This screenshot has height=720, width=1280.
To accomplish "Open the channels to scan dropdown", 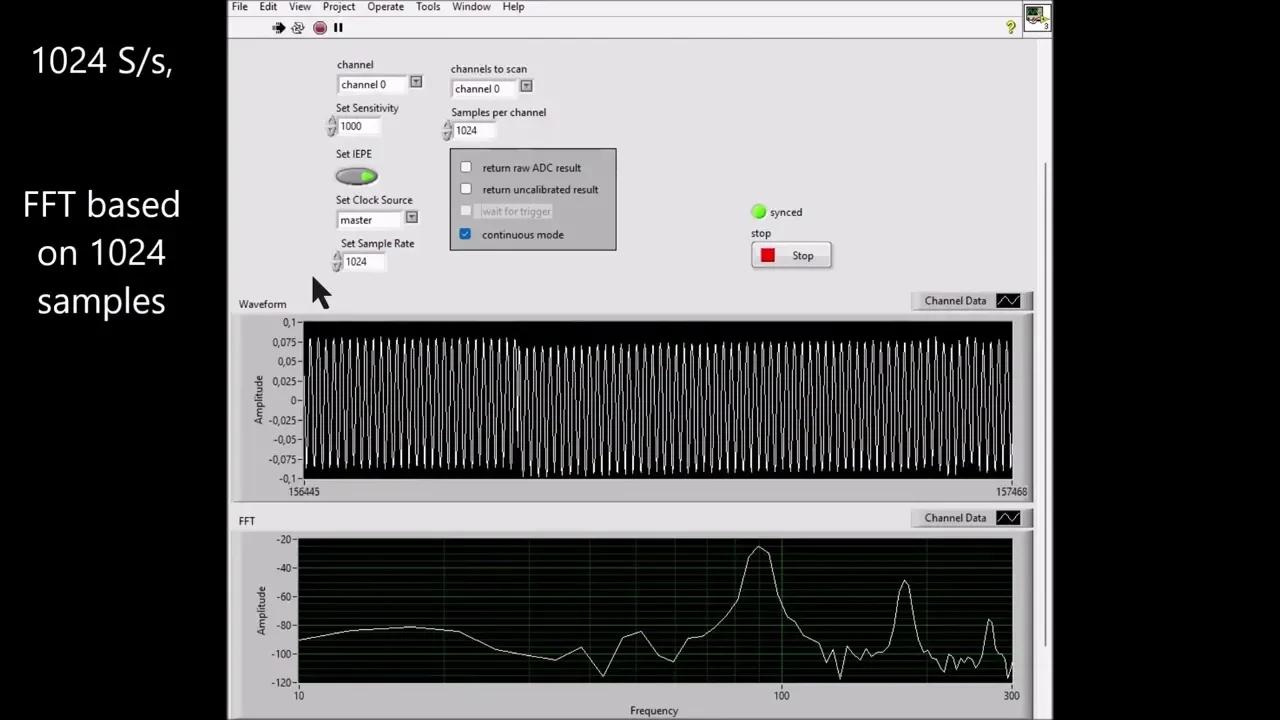I will pos(525,88).
